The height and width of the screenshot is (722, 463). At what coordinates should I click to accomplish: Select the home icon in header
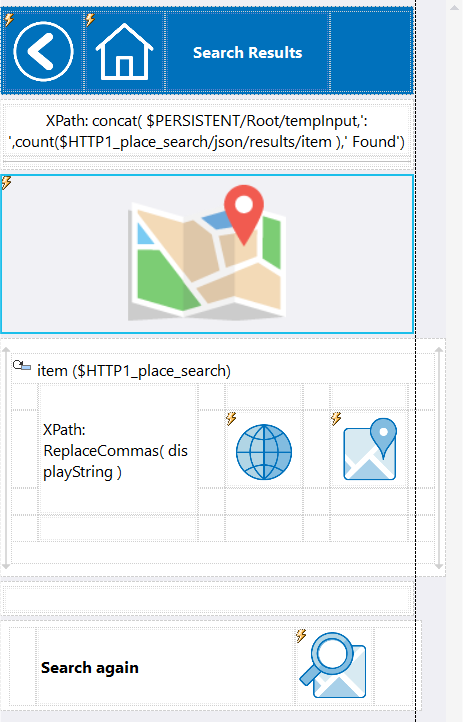point(124,52)
